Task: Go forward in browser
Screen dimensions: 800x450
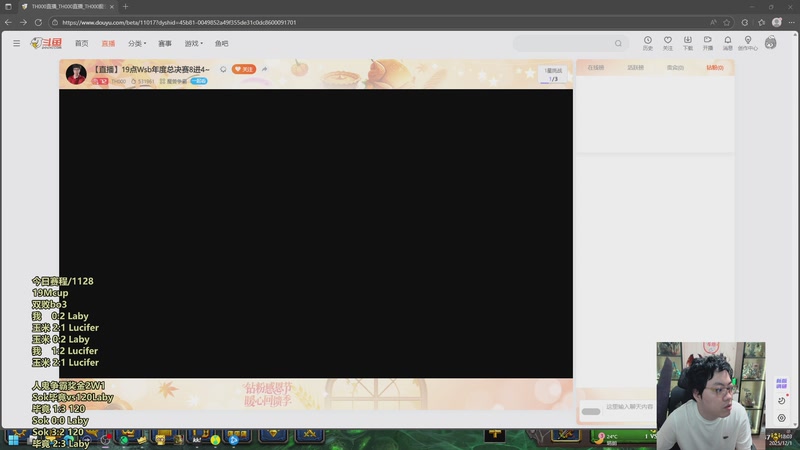Action: (23, 22)
